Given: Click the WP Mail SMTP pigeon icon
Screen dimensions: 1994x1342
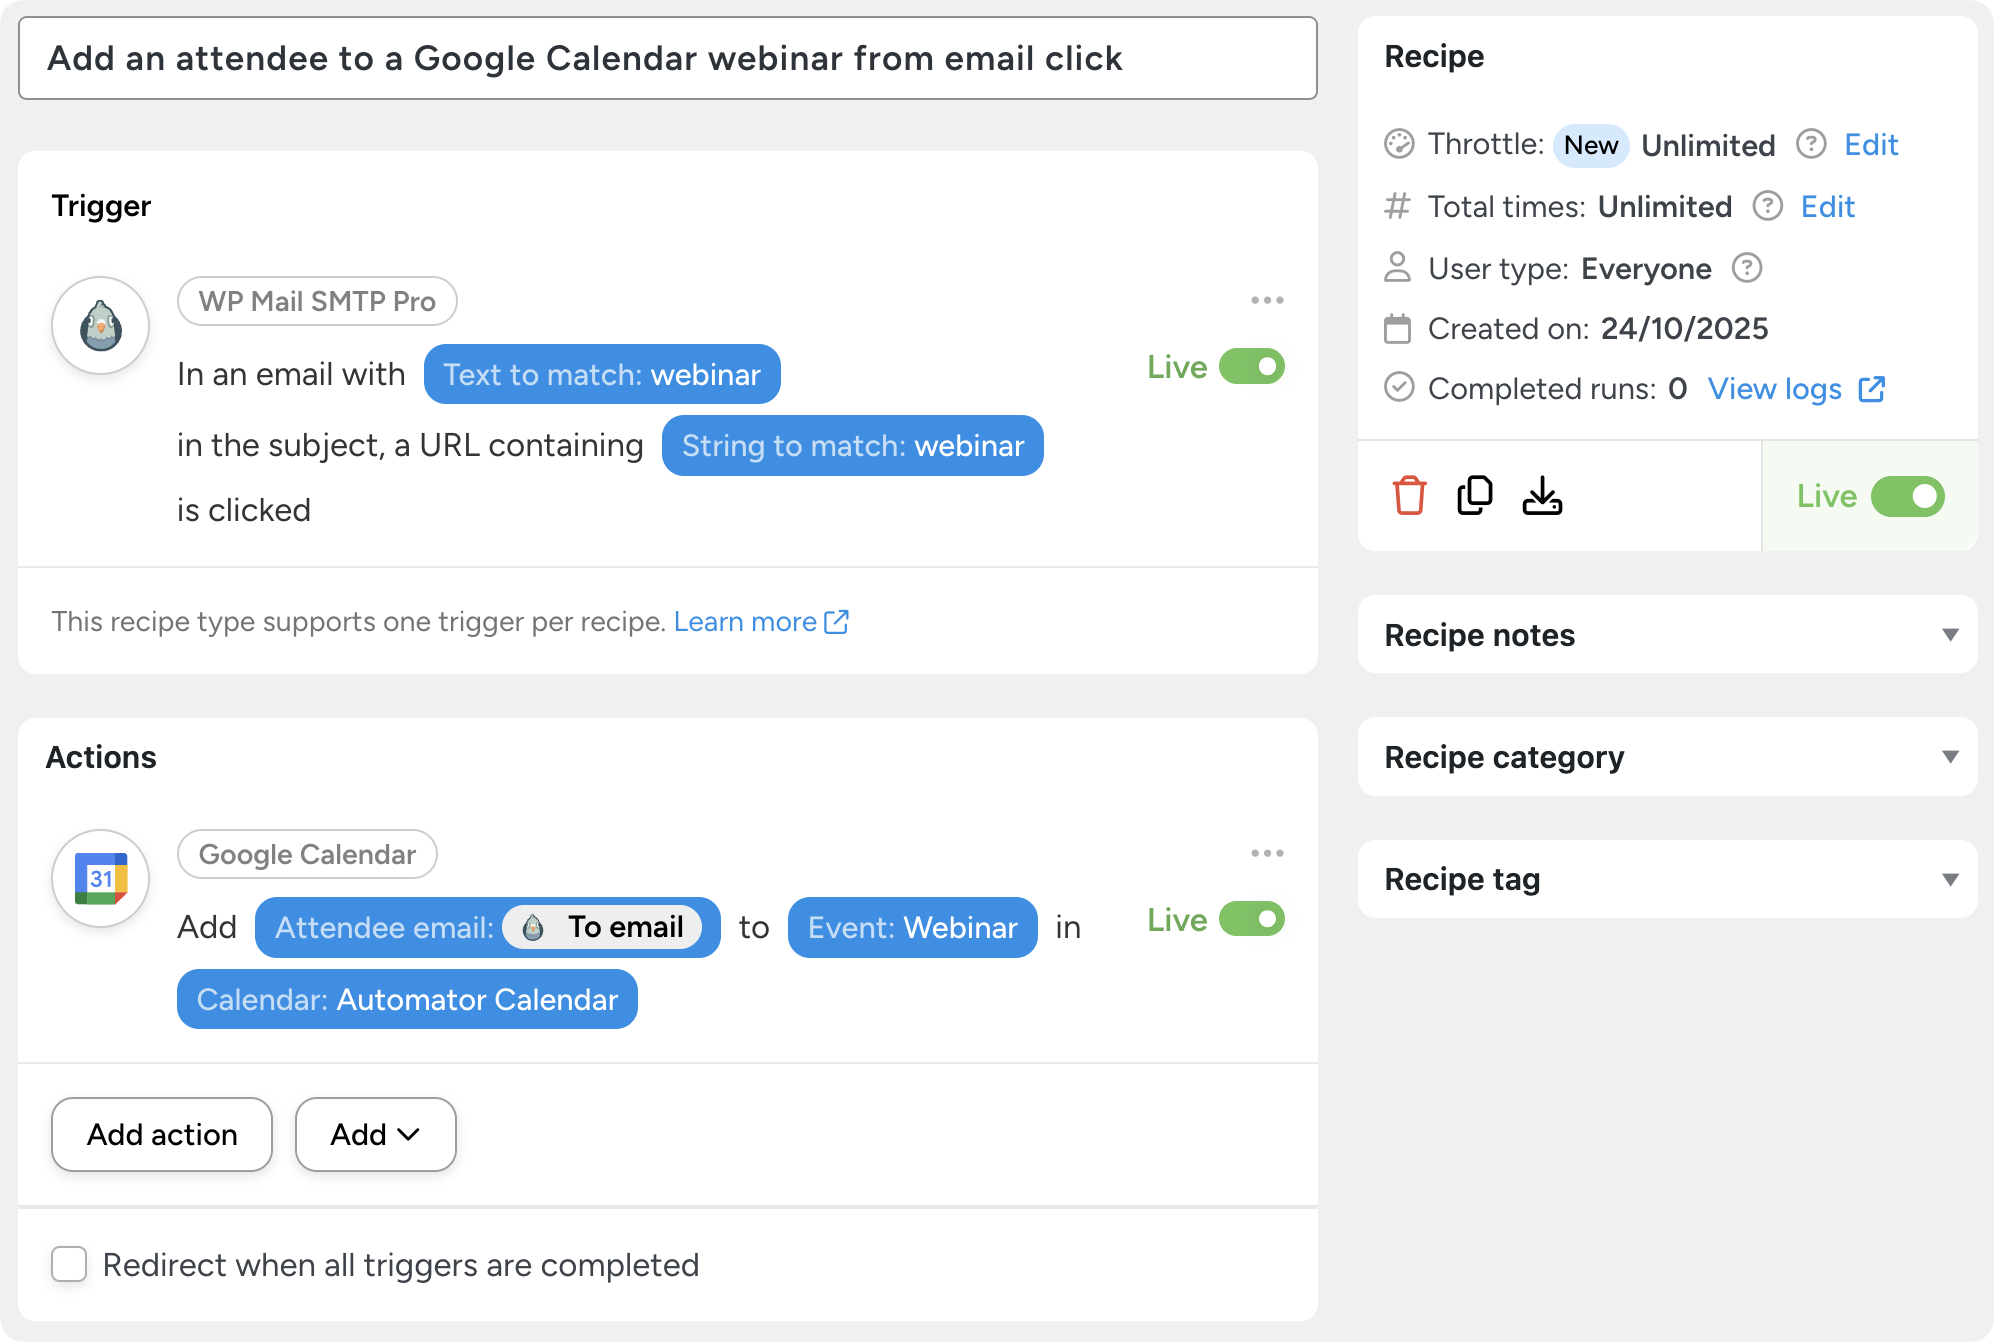Looking at the screenshot, I should (101, 326).
